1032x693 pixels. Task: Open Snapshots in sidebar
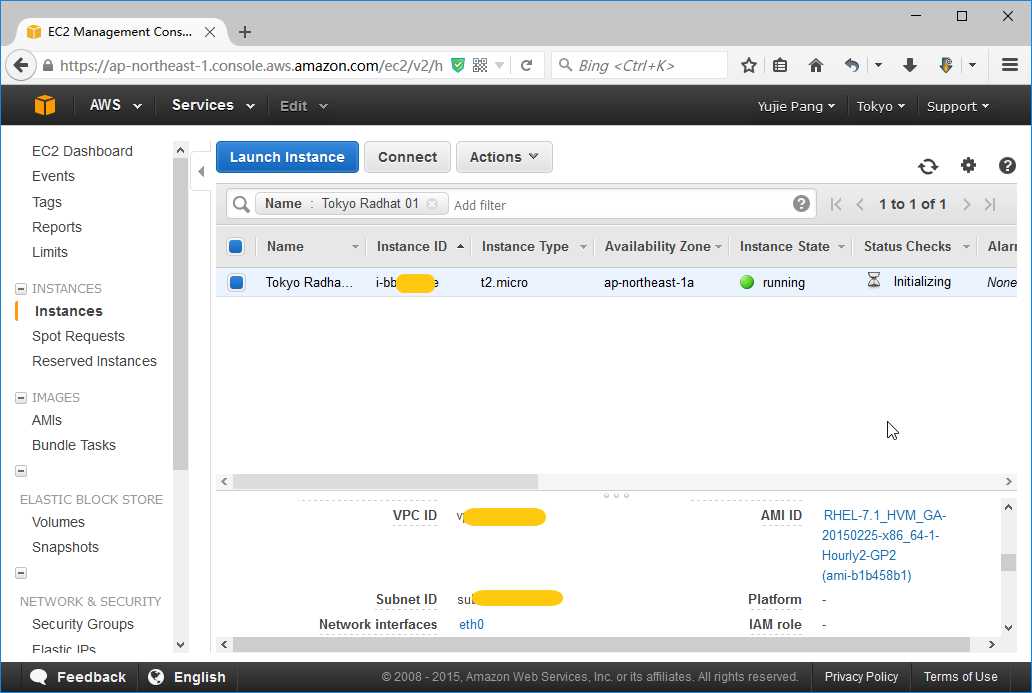(x=65, y=547)
